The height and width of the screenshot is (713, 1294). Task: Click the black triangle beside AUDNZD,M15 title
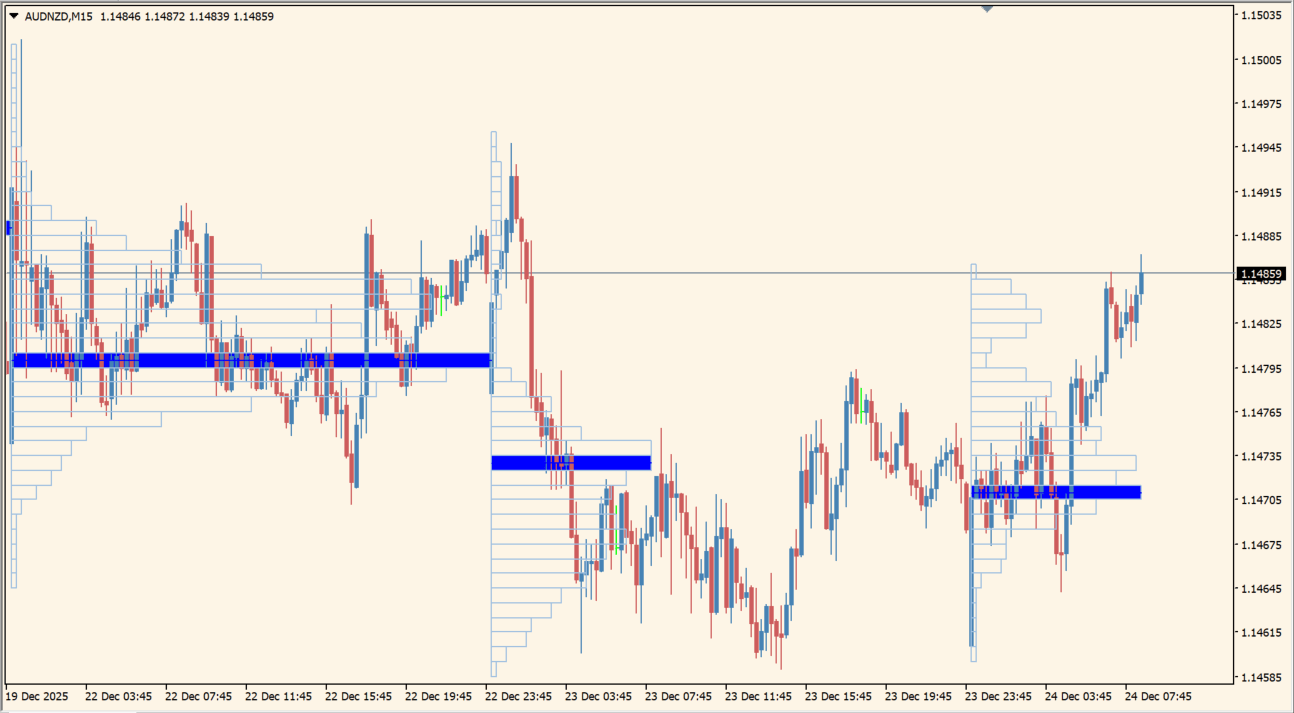point(14,16)
